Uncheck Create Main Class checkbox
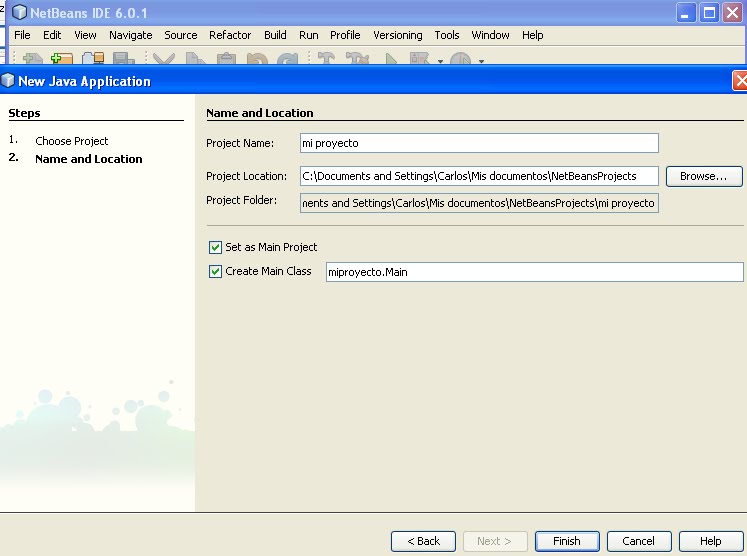The height and width of the screenshot is (556, 747). tap(215, 271)
